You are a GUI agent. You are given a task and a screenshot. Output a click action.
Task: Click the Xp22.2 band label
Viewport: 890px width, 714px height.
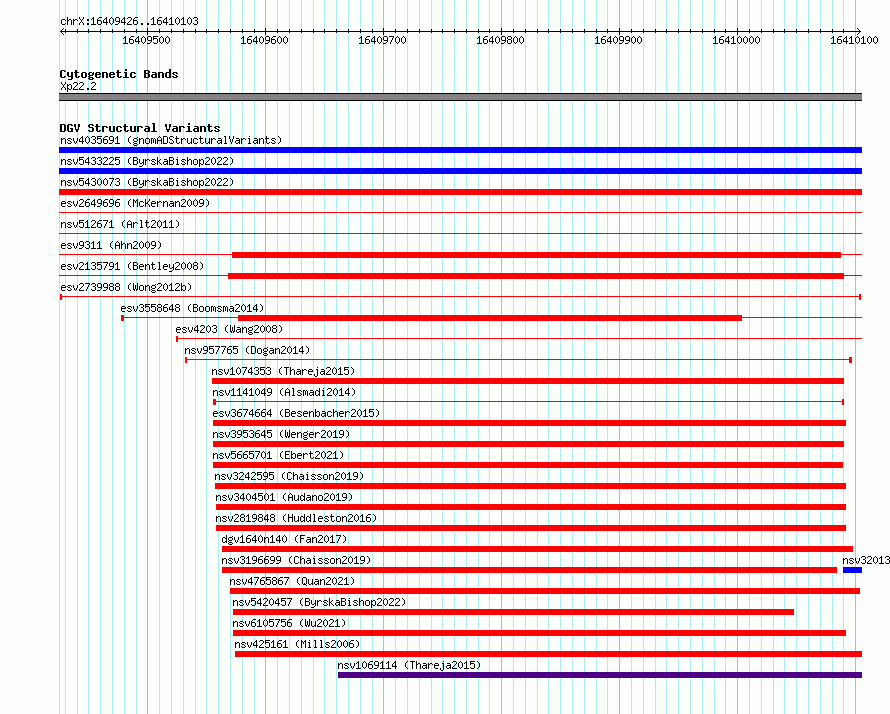pos(78,86)
